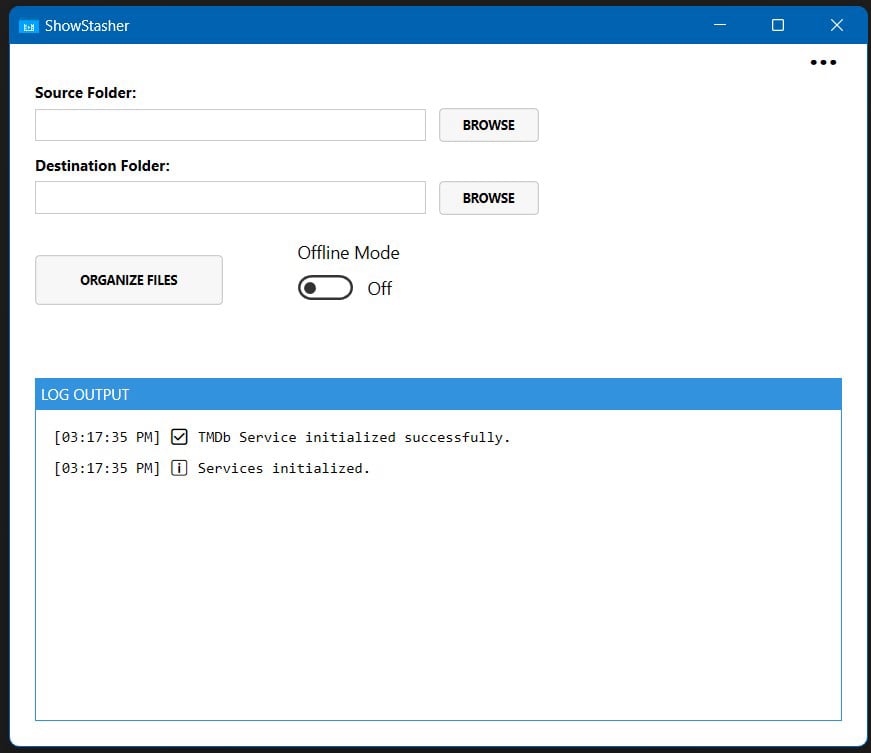The width and height of the screenshot is (871, 753).
Task: Click the empty area of the log panel
Action: 438,600
